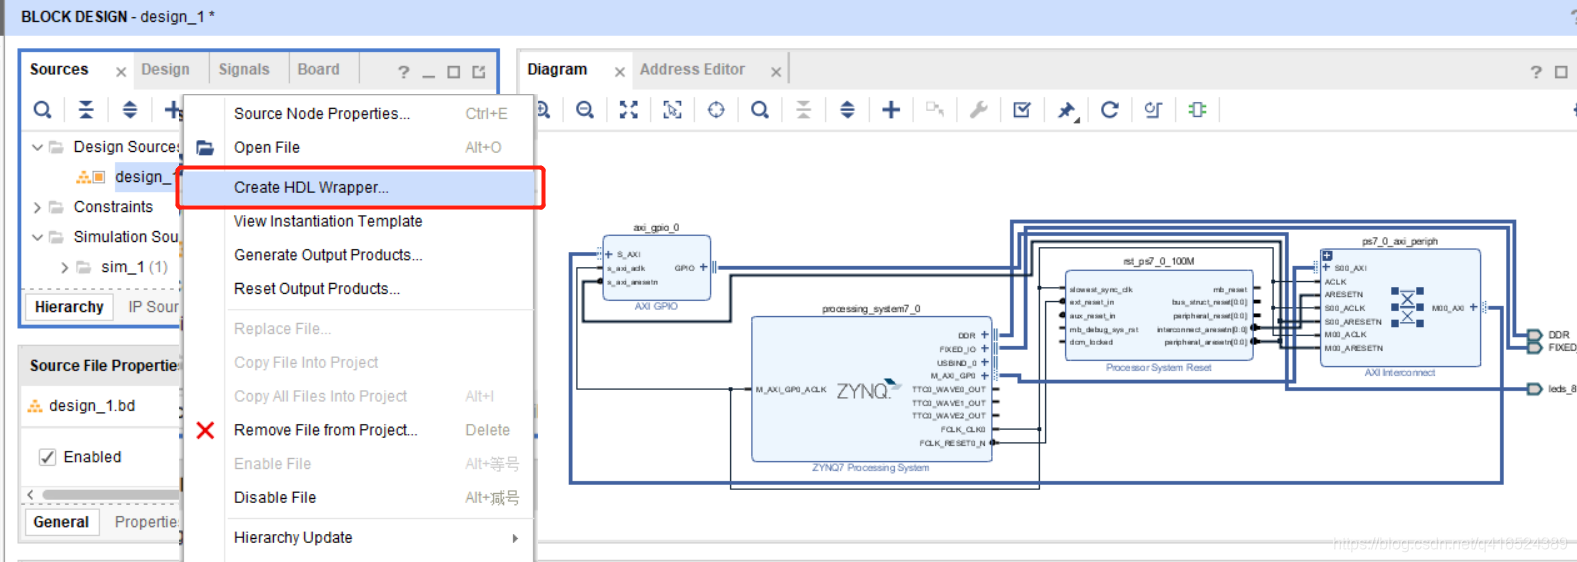Expand the DDR port on processing_system7_0
Image resolution: width=1577 pixels, height=562 pixels.
[x=984, y=336]
